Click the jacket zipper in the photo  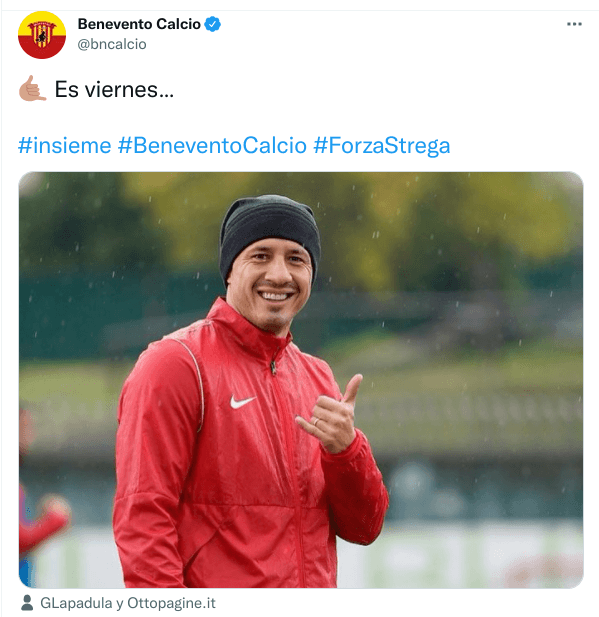tap(273, 367)
